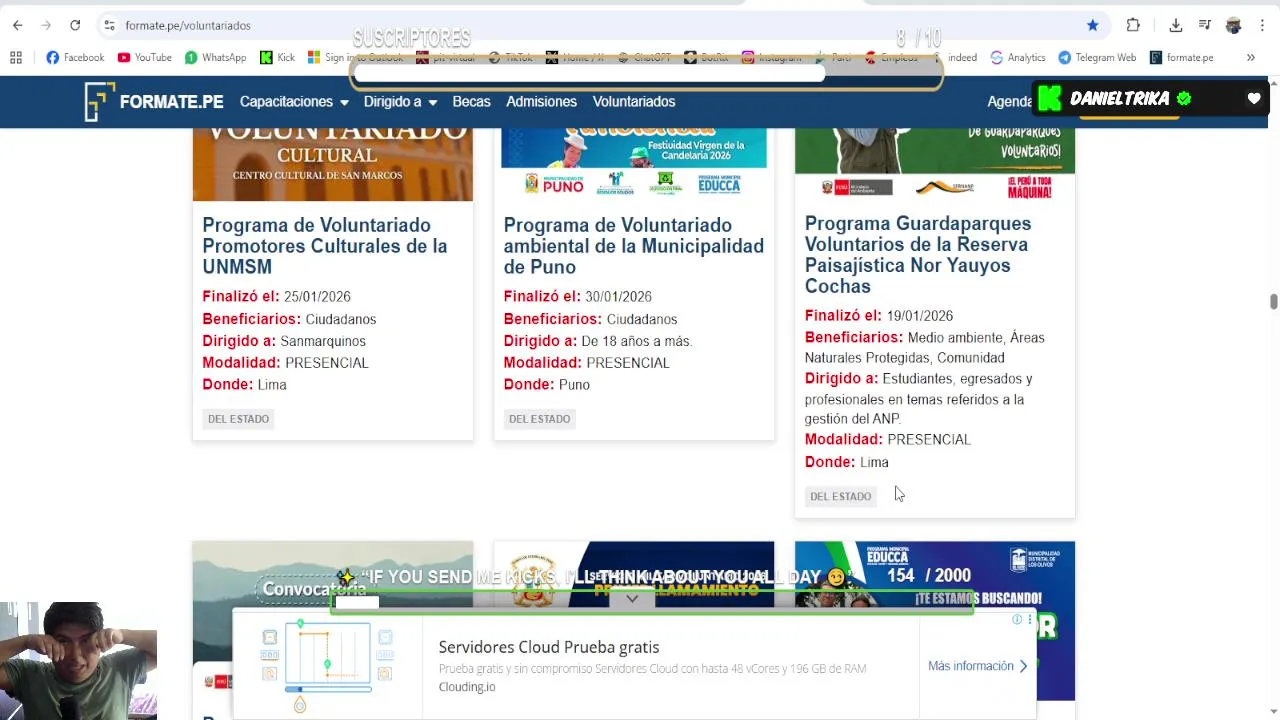
Task: Open the Kick bookmark
Action: (277, 57)
